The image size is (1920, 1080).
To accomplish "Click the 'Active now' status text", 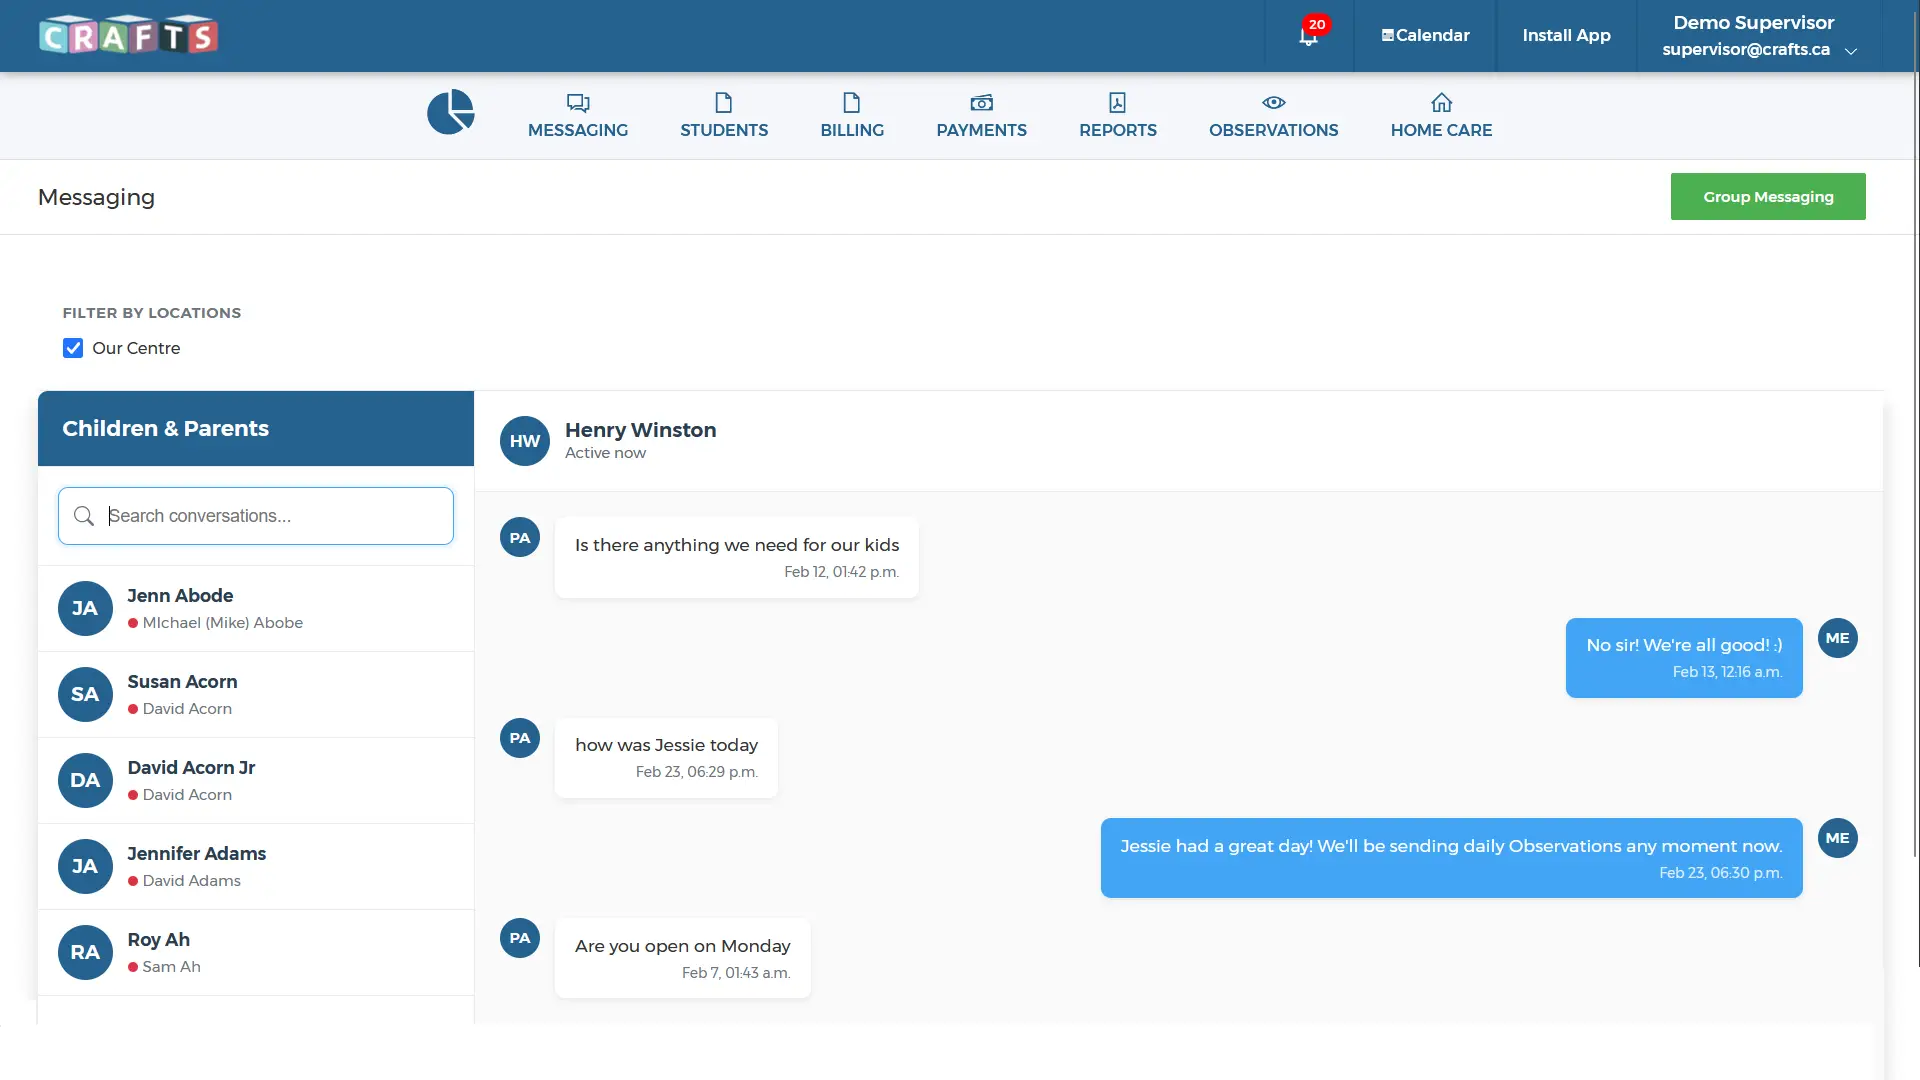I will (x=605, y=453).
